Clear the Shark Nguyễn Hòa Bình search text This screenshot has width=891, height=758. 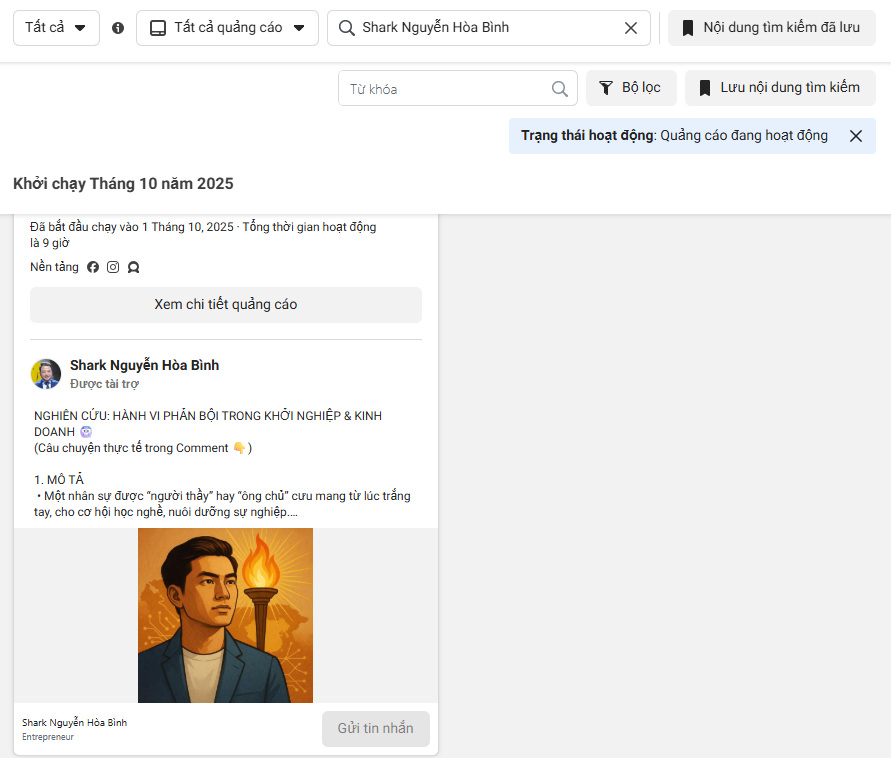click(631, 28)
